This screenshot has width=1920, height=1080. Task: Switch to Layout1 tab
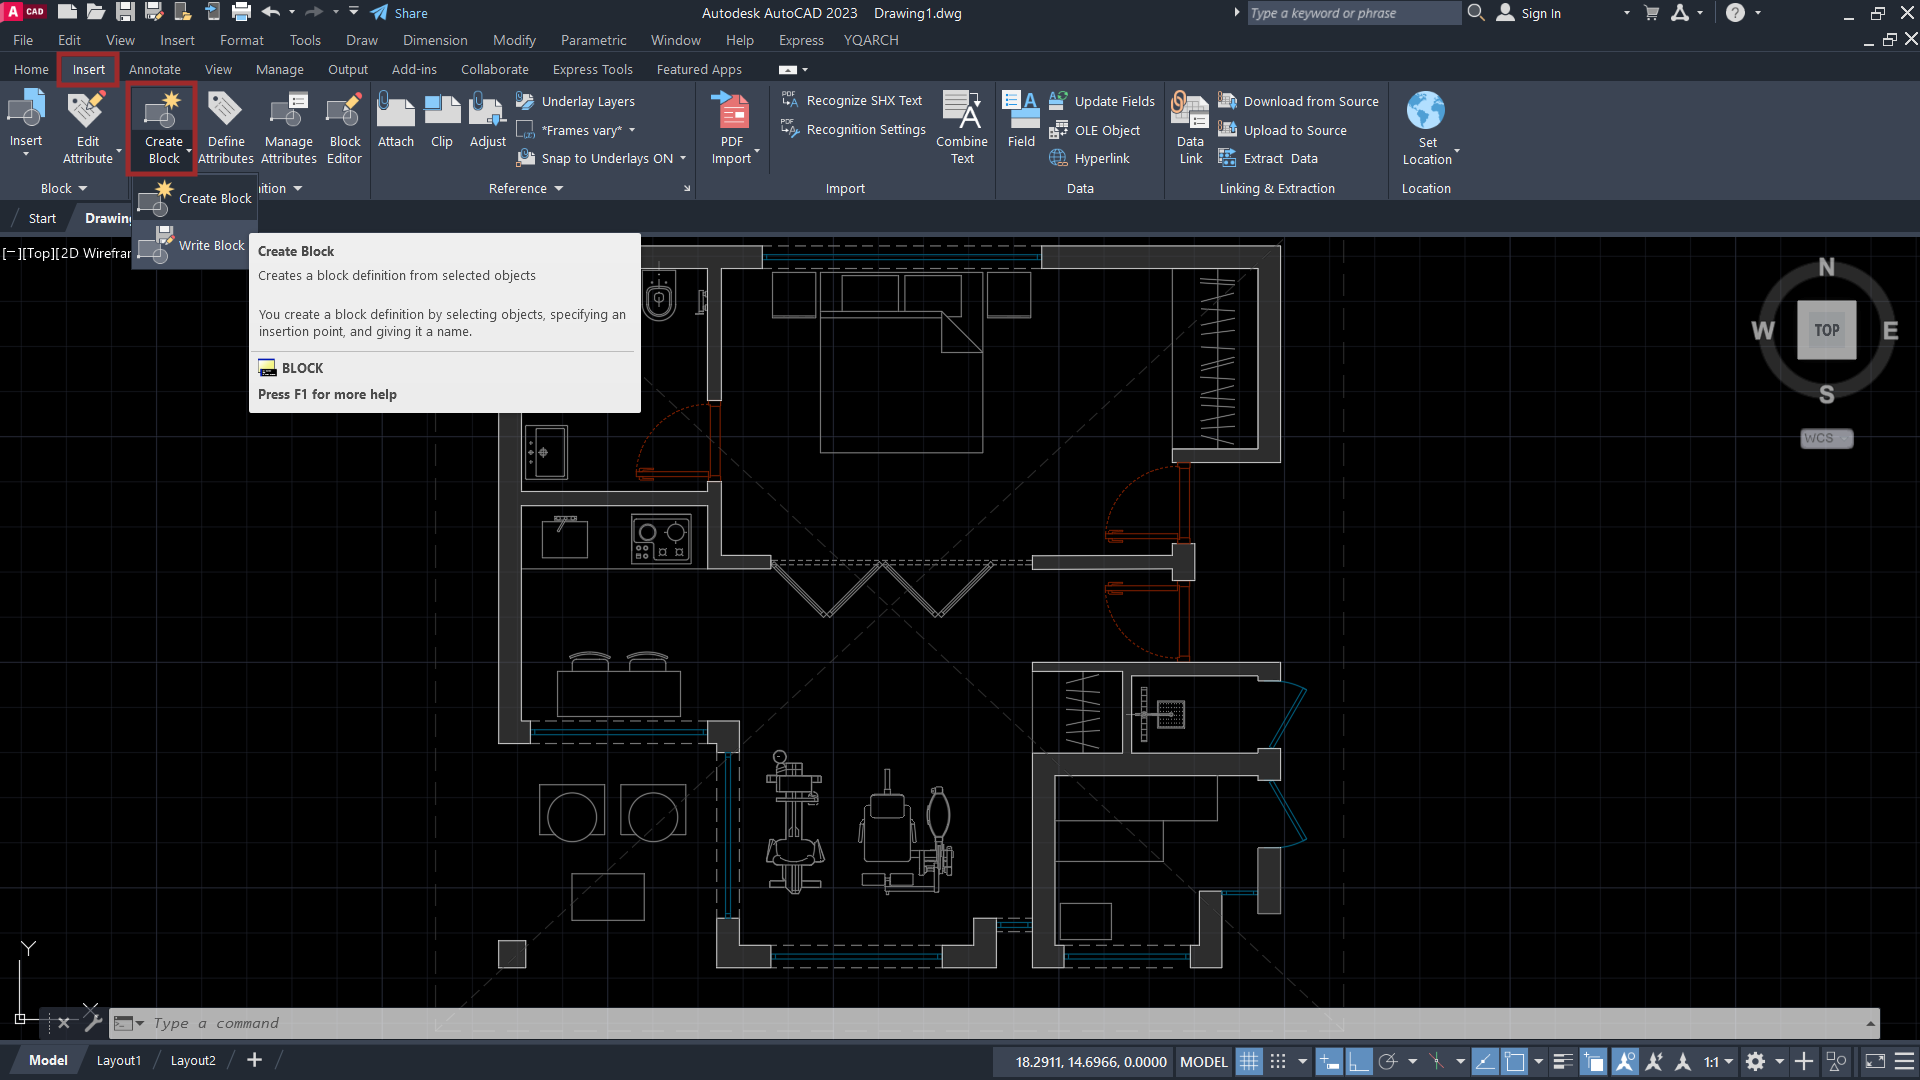click(118, 1060)
